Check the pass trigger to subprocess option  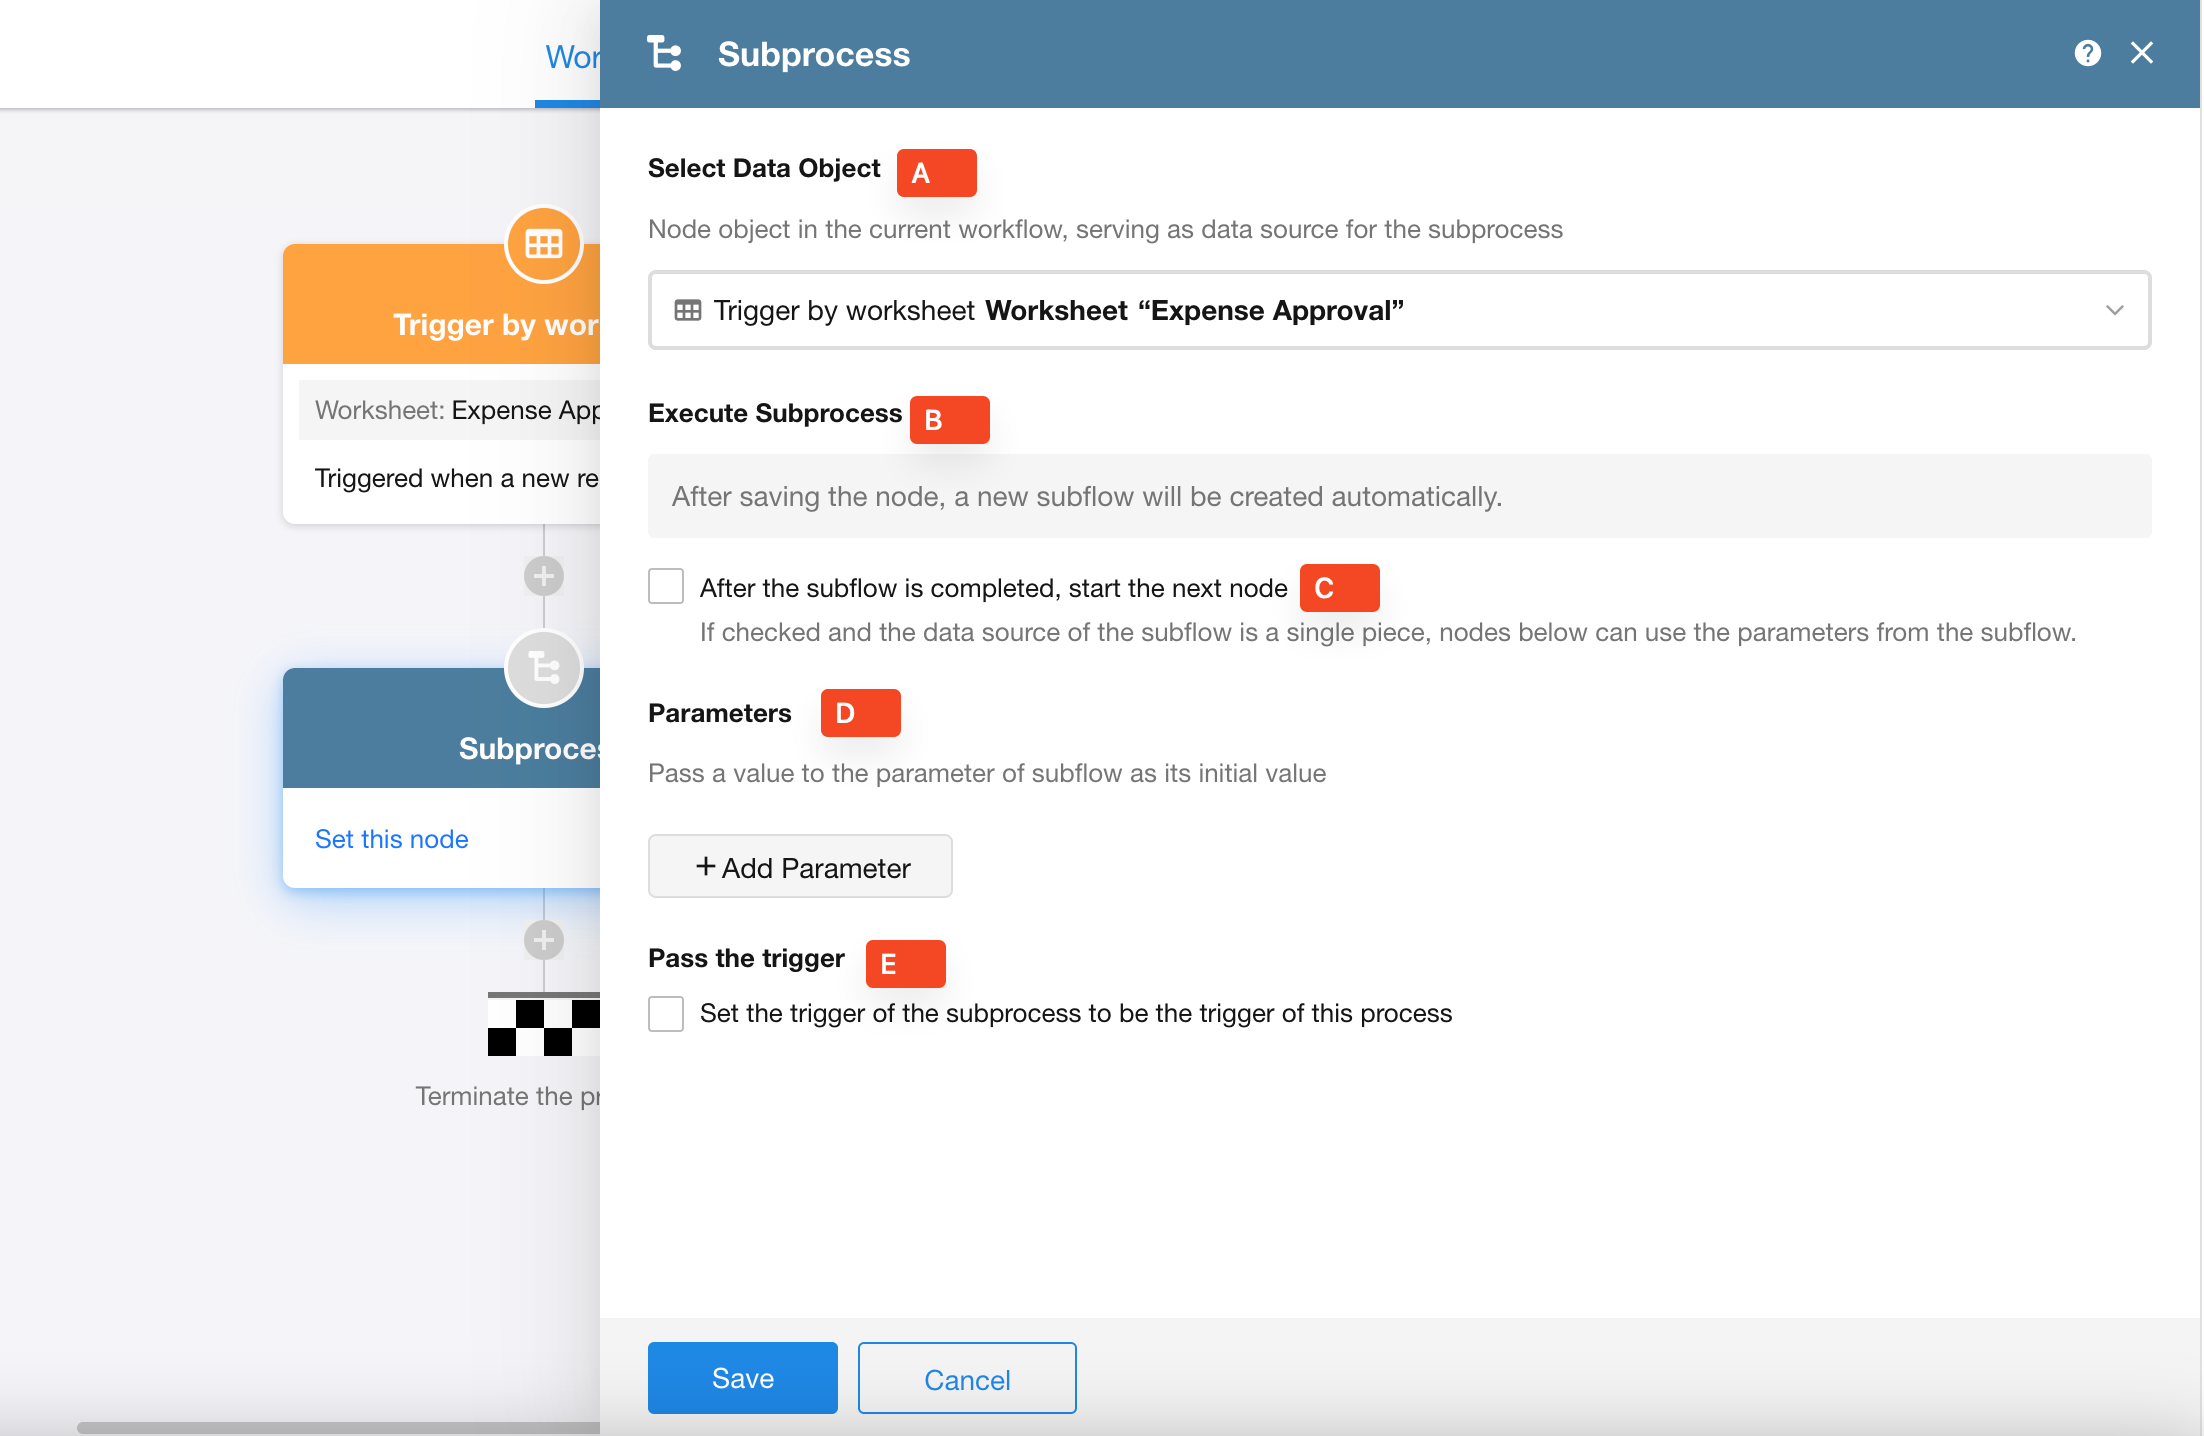[x=666, y=1013]
